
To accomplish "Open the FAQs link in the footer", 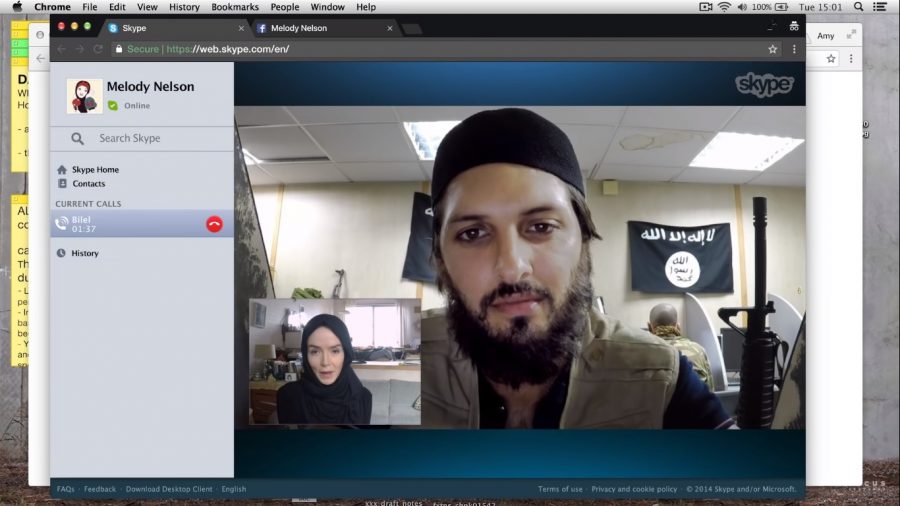I will click(66, 489).
